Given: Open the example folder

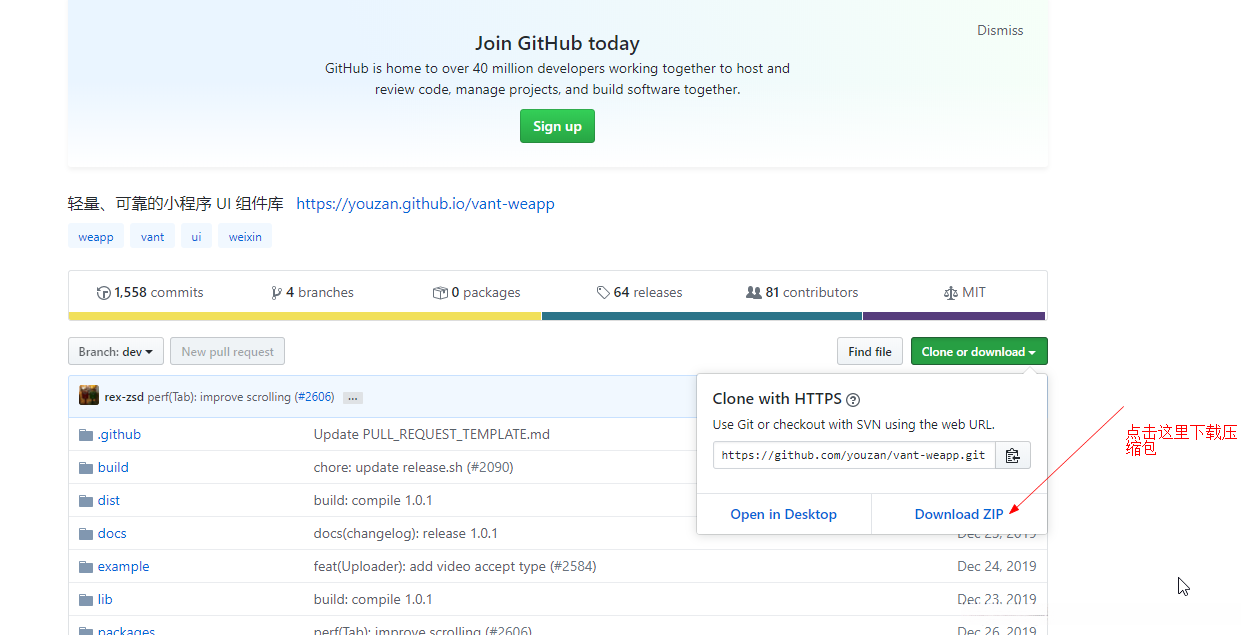Looking at the screenshot, I should [123, 567].
